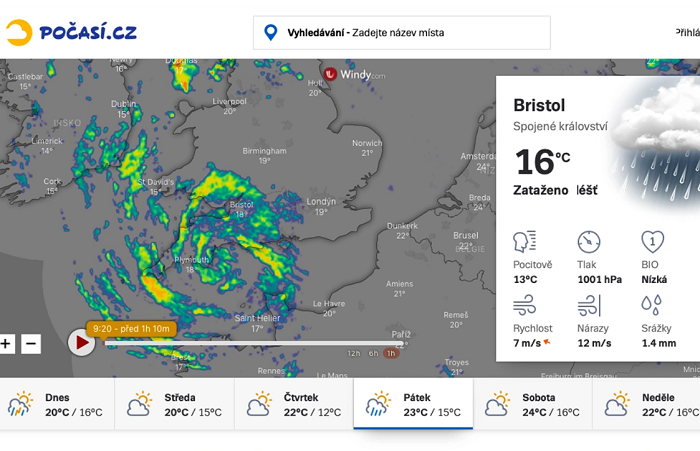
Task: Click the feels-like temperature head icon
Action: click(525, 242)
